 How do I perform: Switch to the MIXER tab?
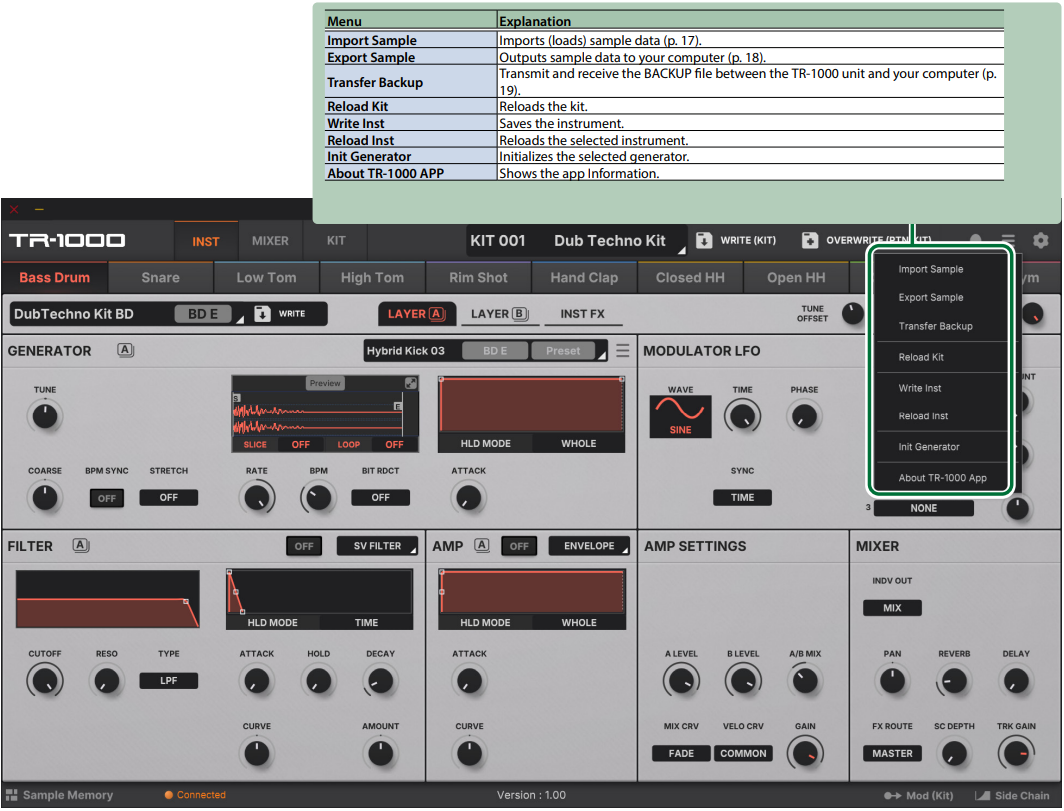click(270, 241)
